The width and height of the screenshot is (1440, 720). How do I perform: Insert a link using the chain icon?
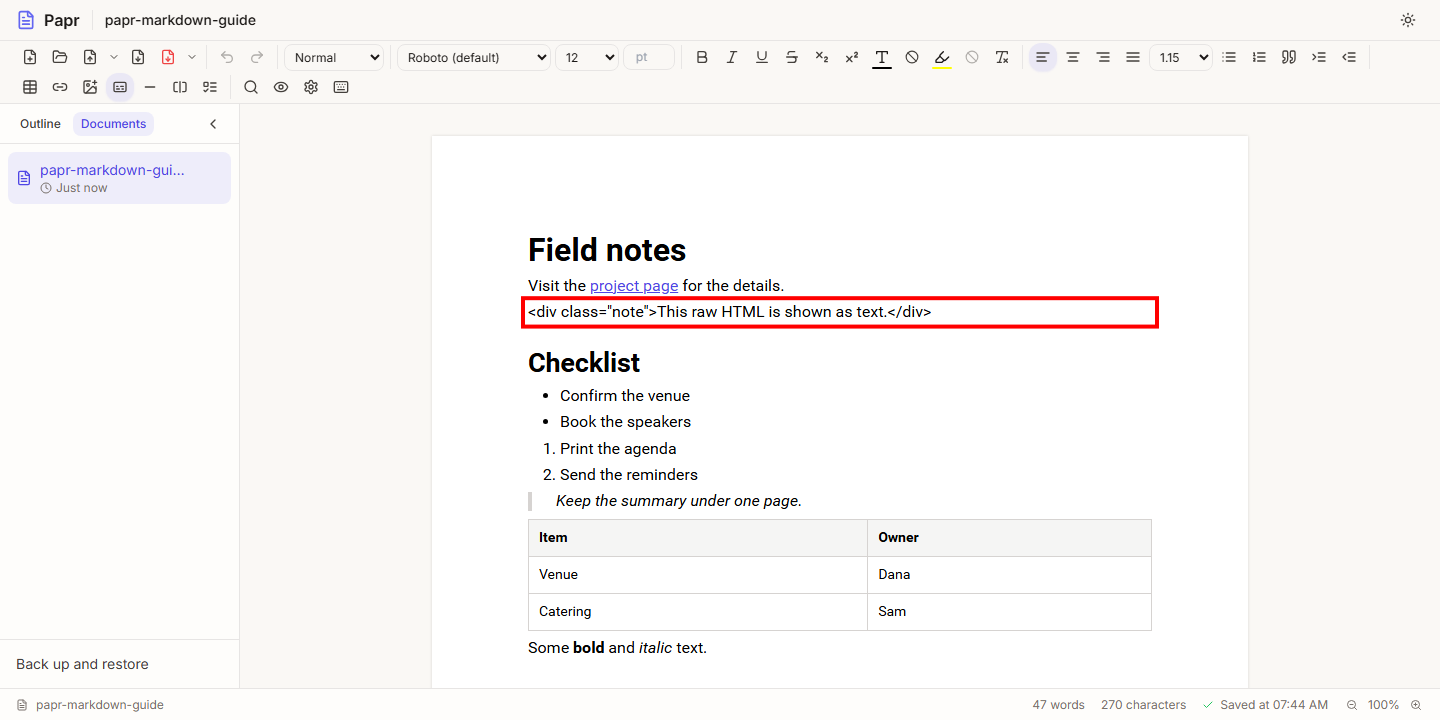point(60,87)
